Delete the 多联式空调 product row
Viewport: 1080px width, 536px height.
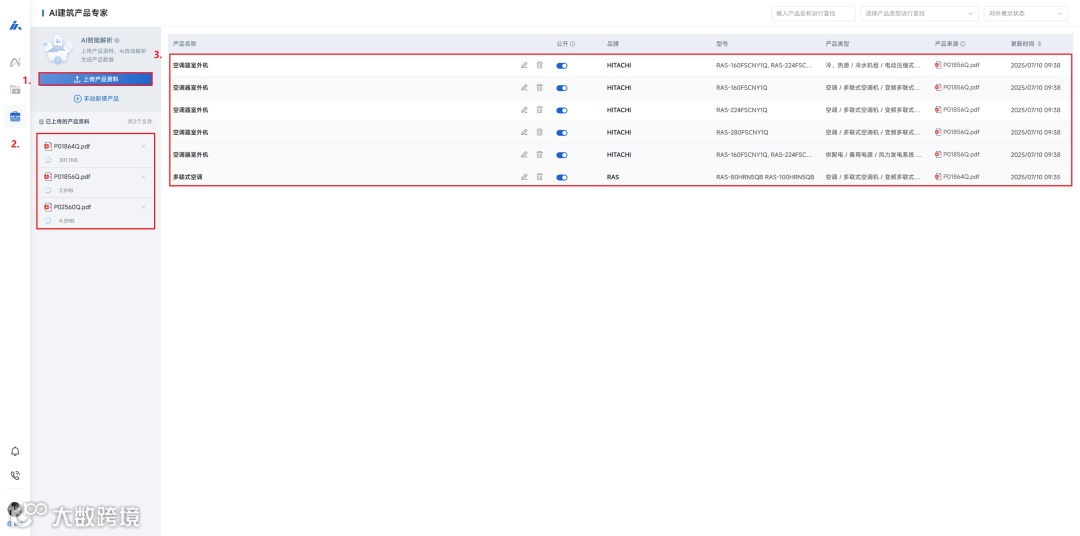coord(539,177)
